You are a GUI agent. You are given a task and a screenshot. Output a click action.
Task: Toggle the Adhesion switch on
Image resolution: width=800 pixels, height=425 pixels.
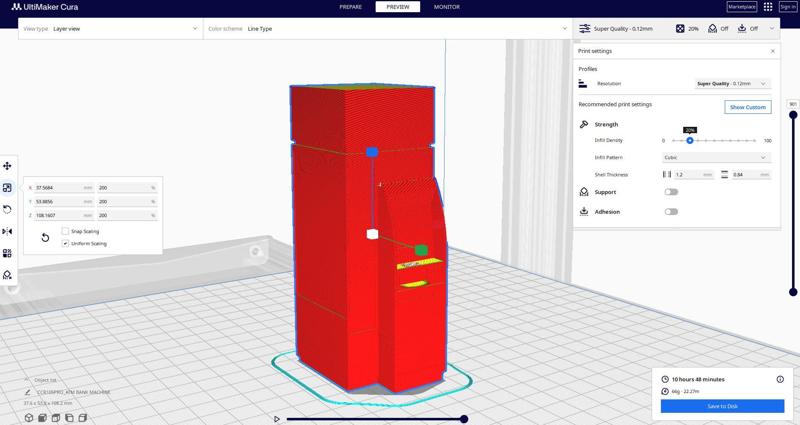(x=671, y=211)
